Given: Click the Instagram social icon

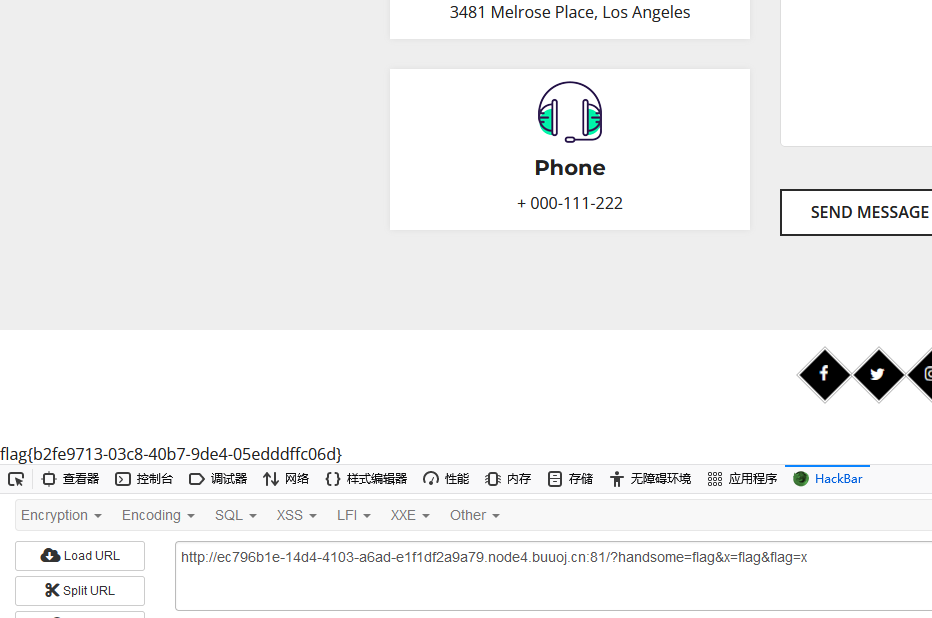Looking at the screenshot, I should 925,374.
